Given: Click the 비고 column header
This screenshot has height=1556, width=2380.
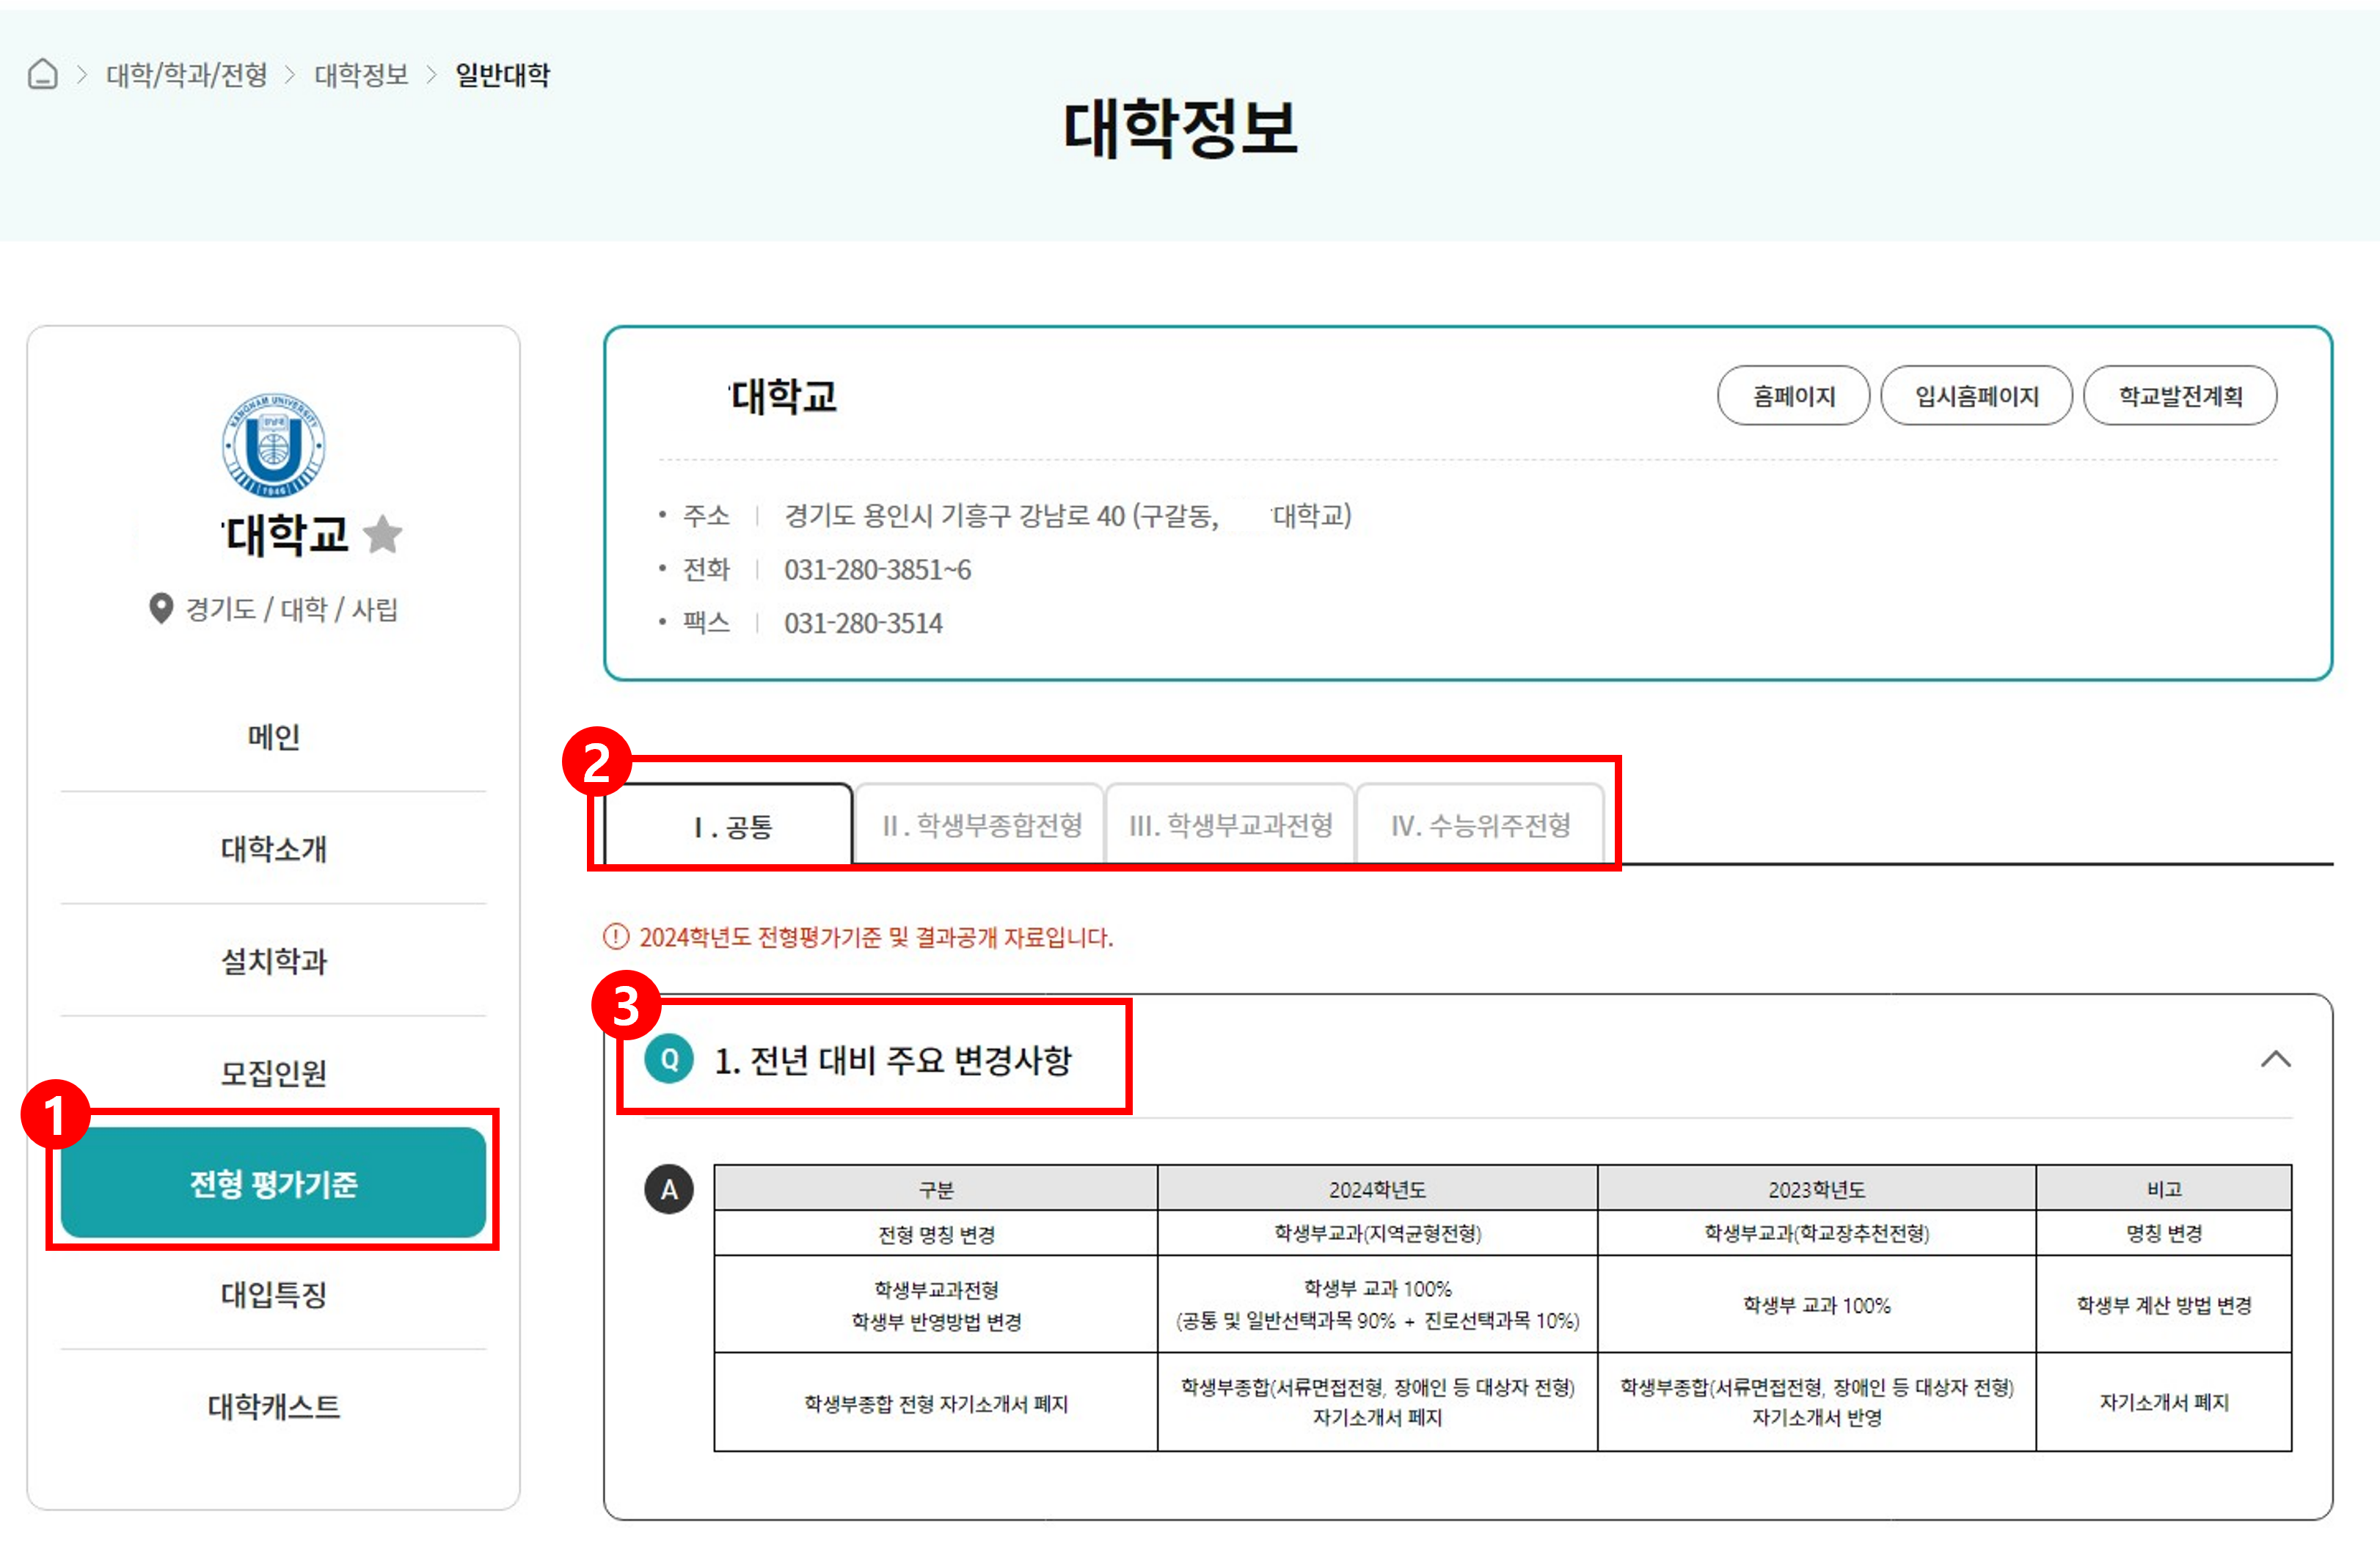Looking at the screenshot, I should 2164,1189.
